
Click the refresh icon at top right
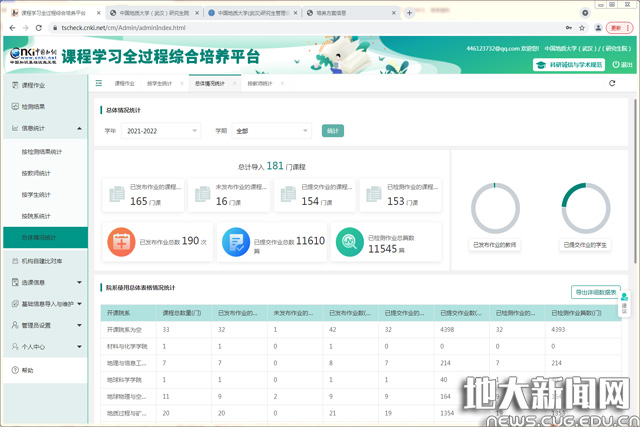click(x=612, y=83)
